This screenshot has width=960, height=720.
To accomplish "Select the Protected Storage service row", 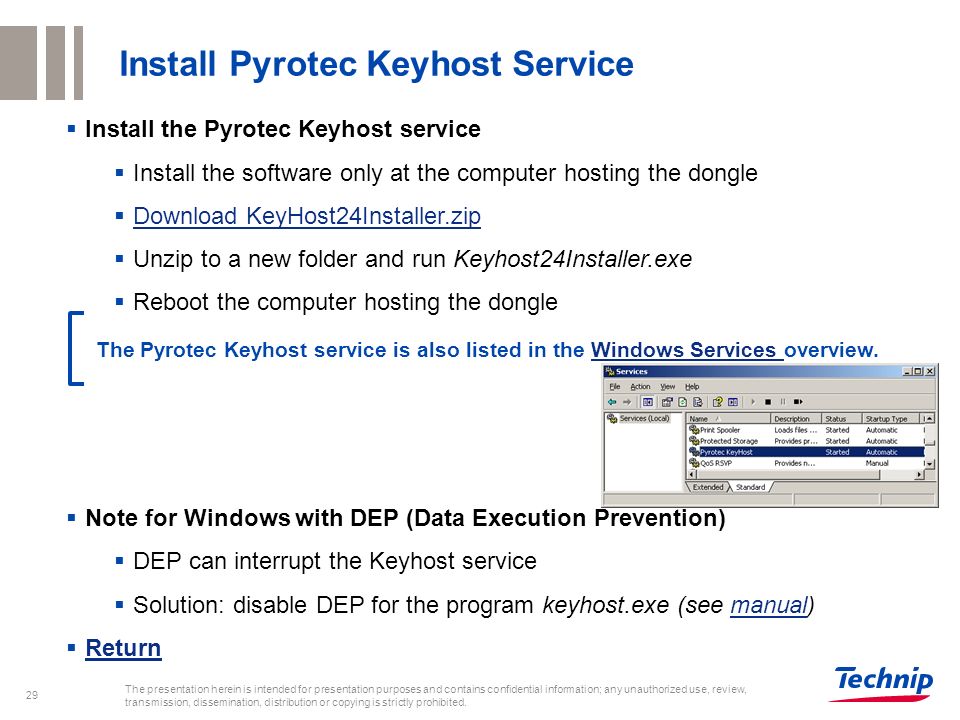I will (805, 441).
